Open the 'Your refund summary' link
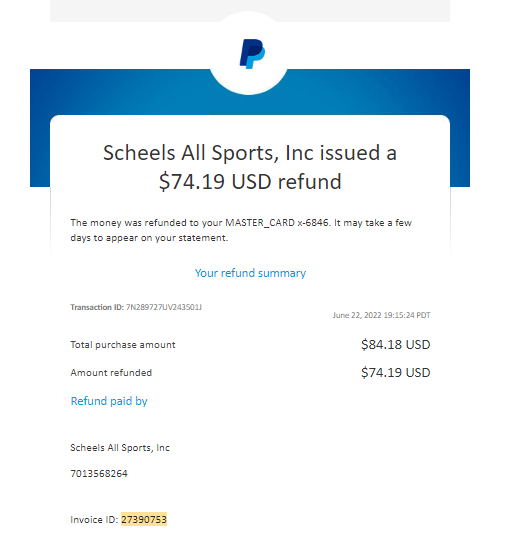The image size is (508, 536). coord(250,273)
